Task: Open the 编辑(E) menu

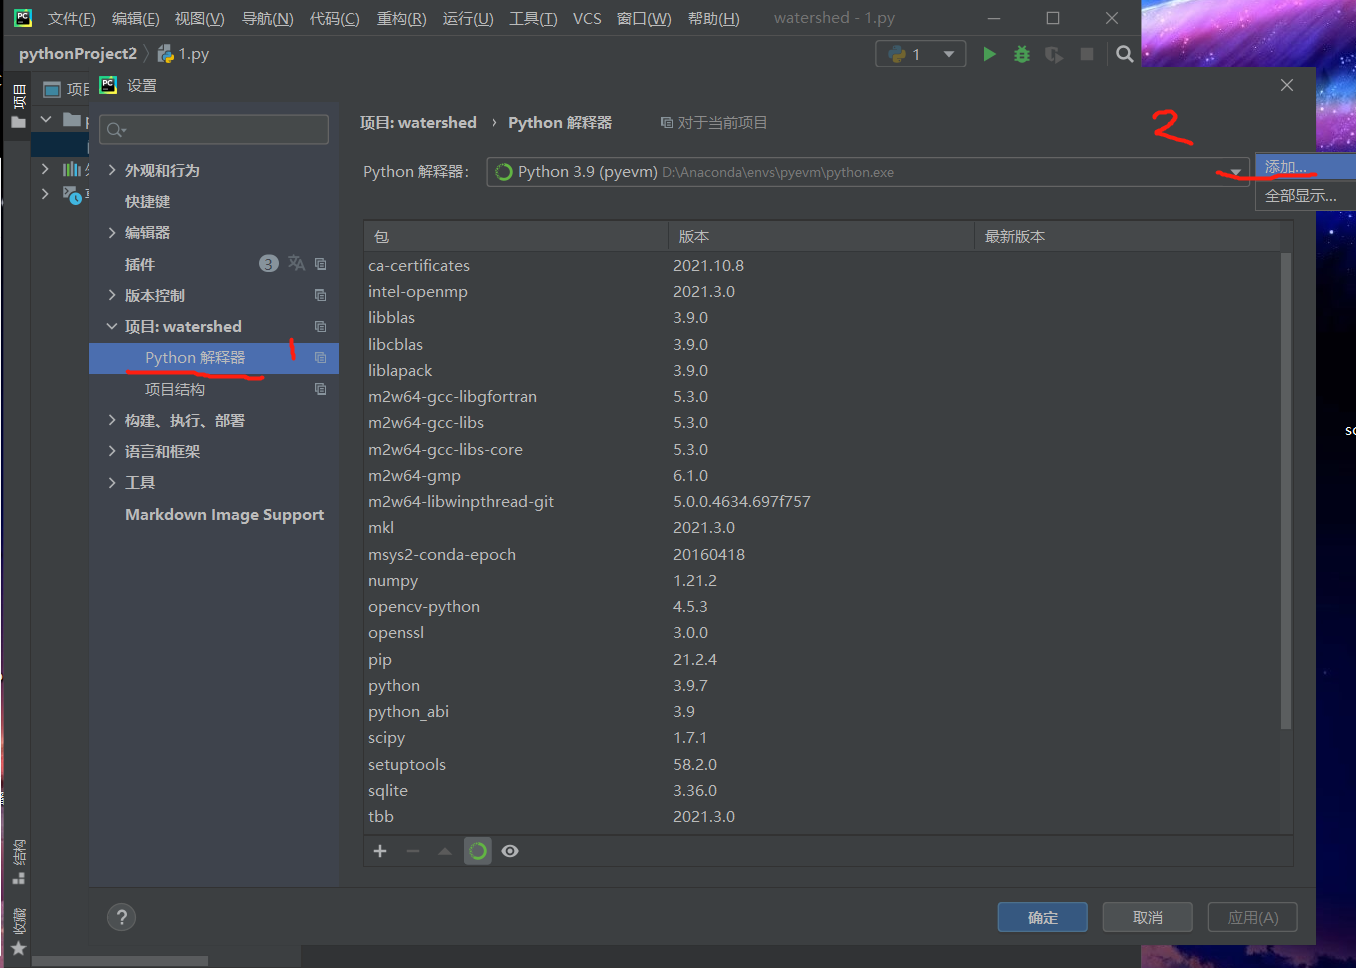Action: [135, 18]
